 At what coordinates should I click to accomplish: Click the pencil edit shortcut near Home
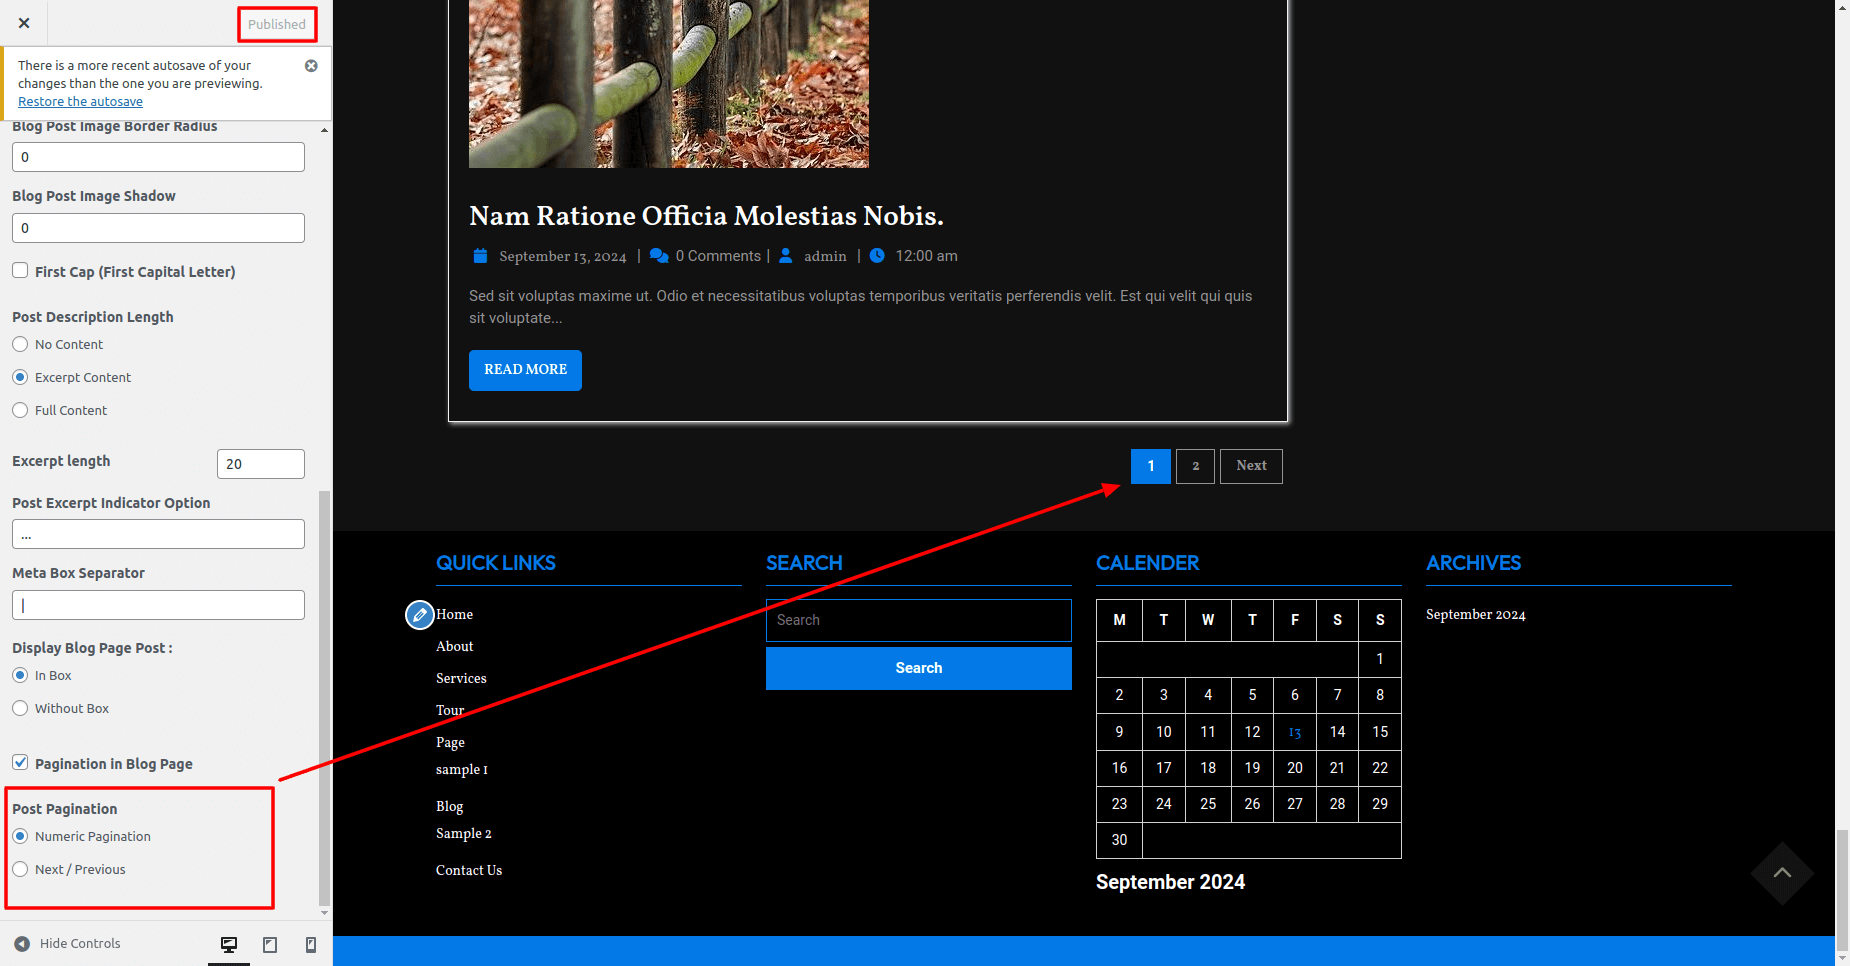coord(420,615)
